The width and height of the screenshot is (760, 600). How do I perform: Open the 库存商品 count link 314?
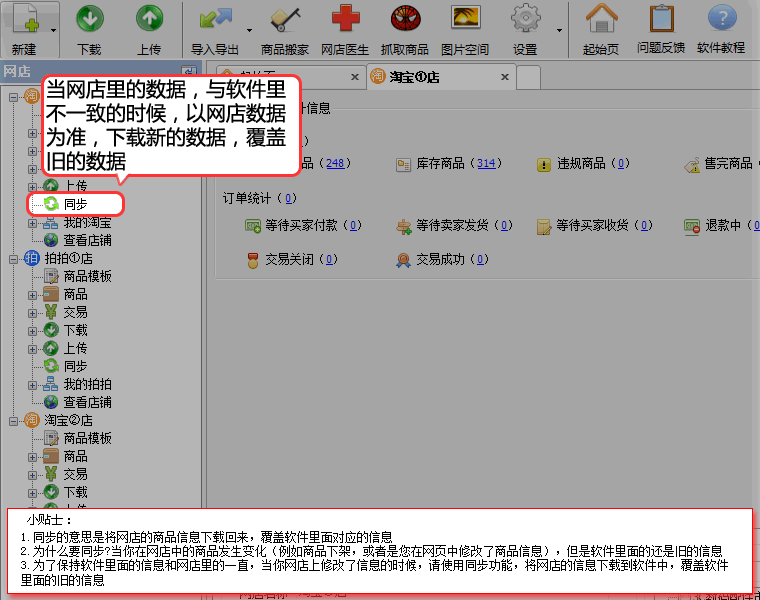(486, 163)
